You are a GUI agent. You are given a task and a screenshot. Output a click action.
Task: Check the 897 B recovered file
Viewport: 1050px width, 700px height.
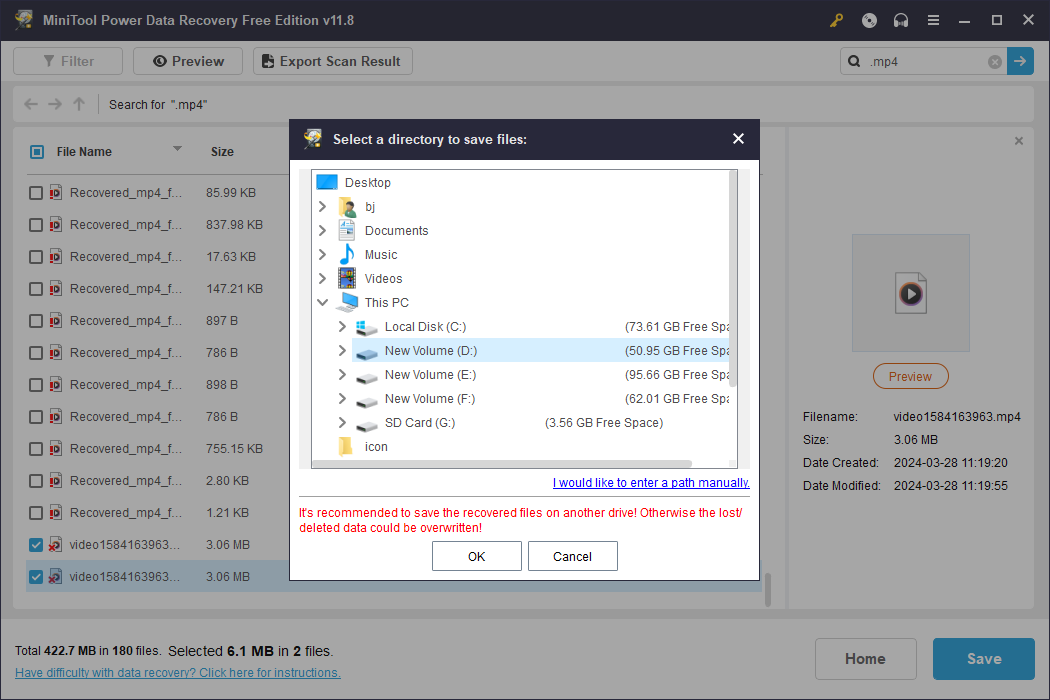click(36, 322)
